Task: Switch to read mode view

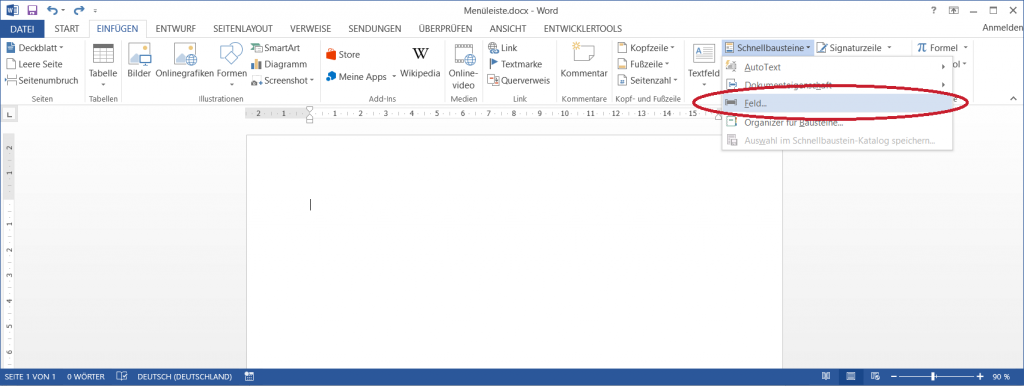Action: pos(826,377)
